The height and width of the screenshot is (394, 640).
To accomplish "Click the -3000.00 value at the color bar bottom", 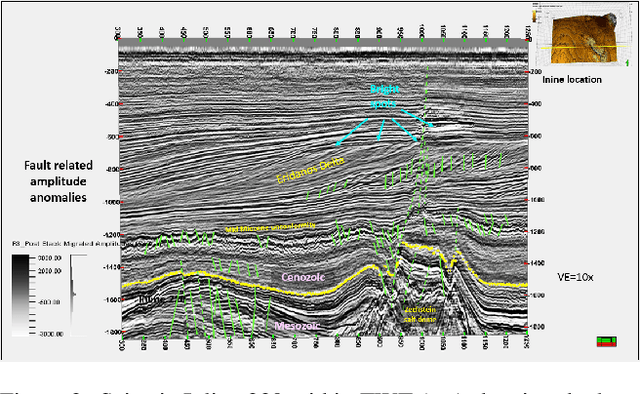I will (51, 334).
